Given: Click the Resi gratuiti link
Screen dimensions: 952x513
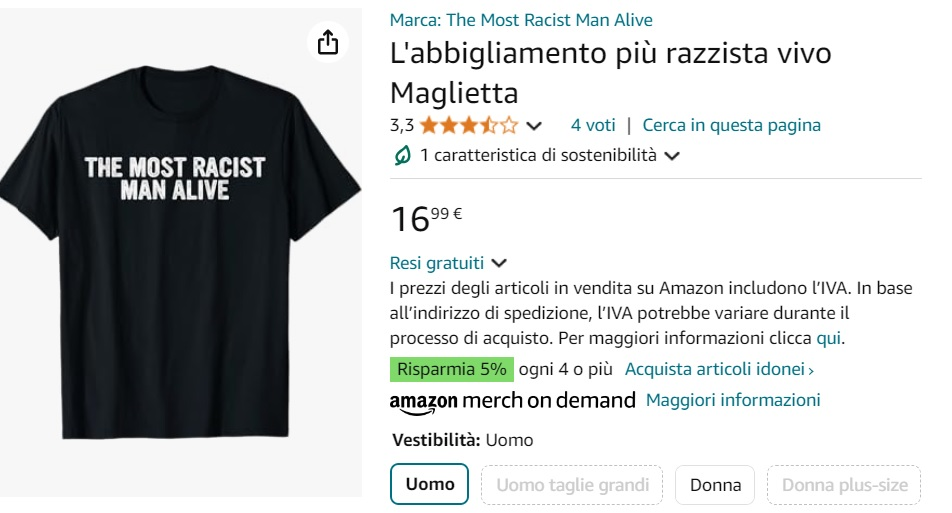Looking at the screenshot, I should point(437,263).
